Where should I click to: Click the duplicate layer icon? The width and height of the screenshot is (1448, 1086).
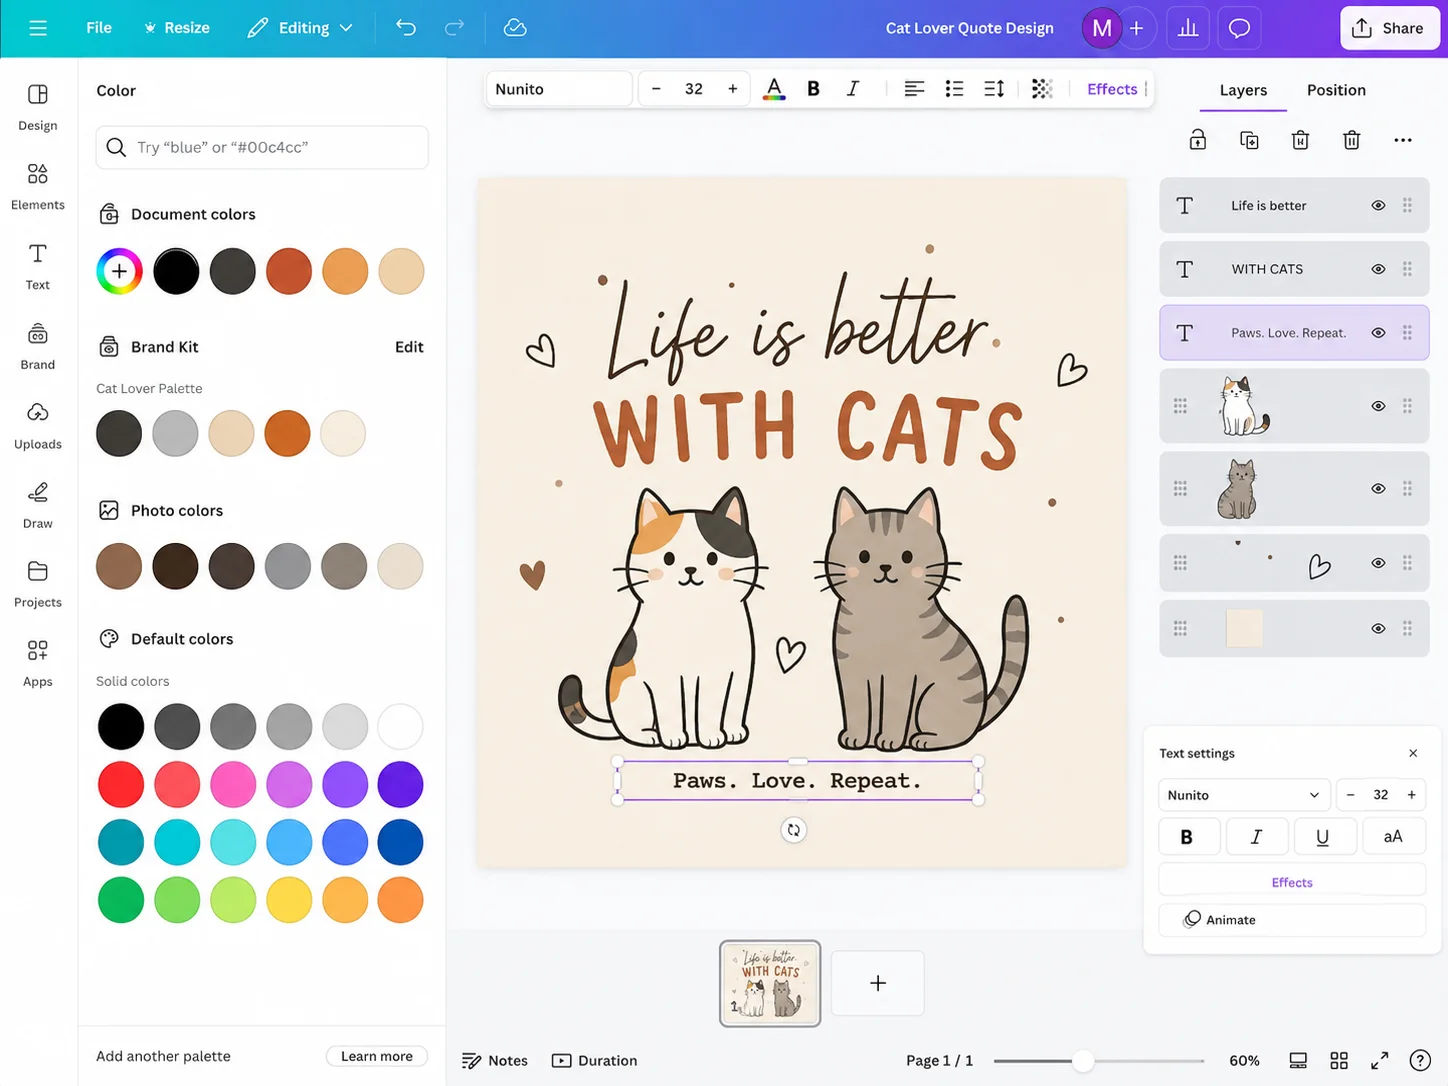tap(1249, 140)
